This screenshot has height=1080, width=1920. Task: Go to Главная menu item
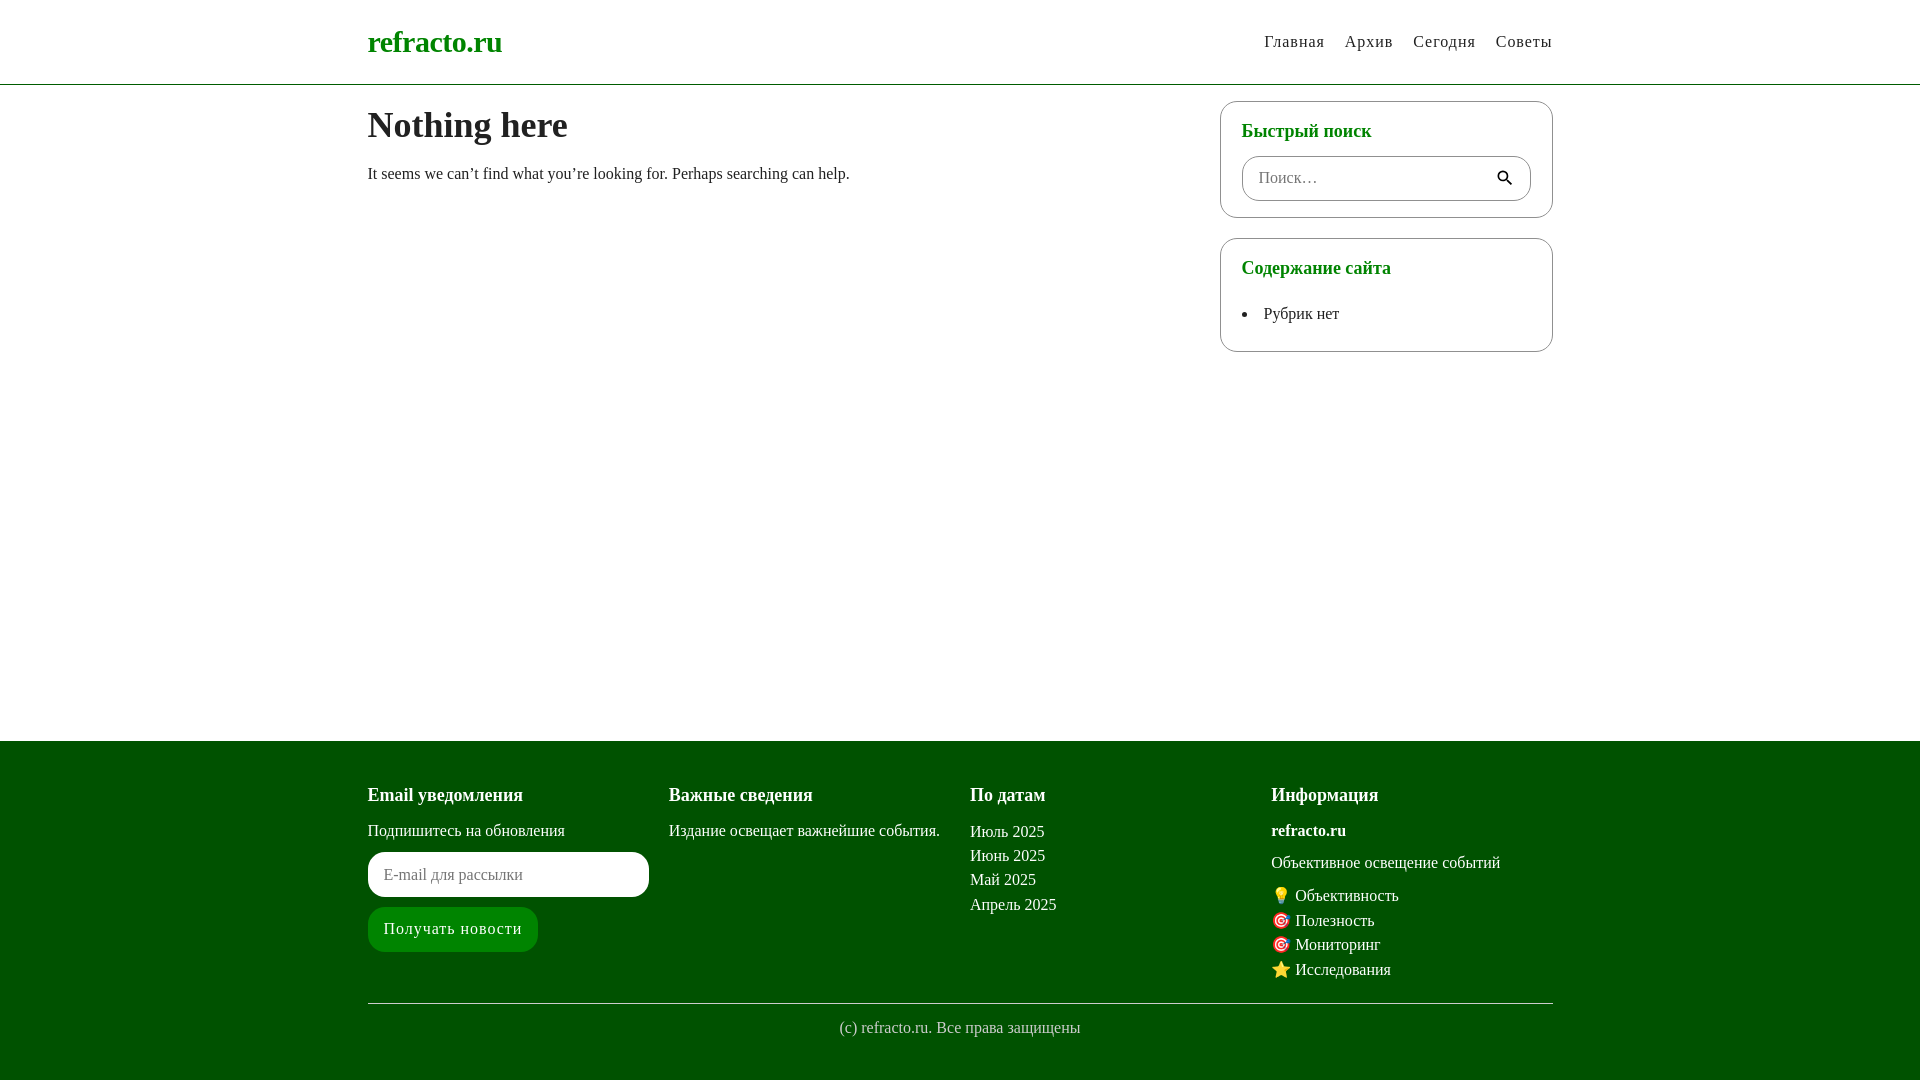click(x=1294, y=42)
